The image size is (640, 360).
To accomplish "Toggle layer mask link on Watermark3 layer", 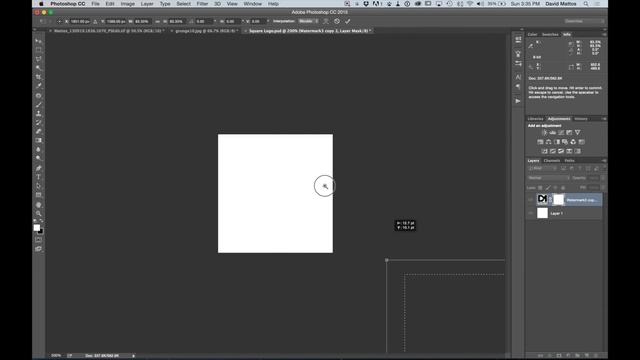I will tap(550, 200).
